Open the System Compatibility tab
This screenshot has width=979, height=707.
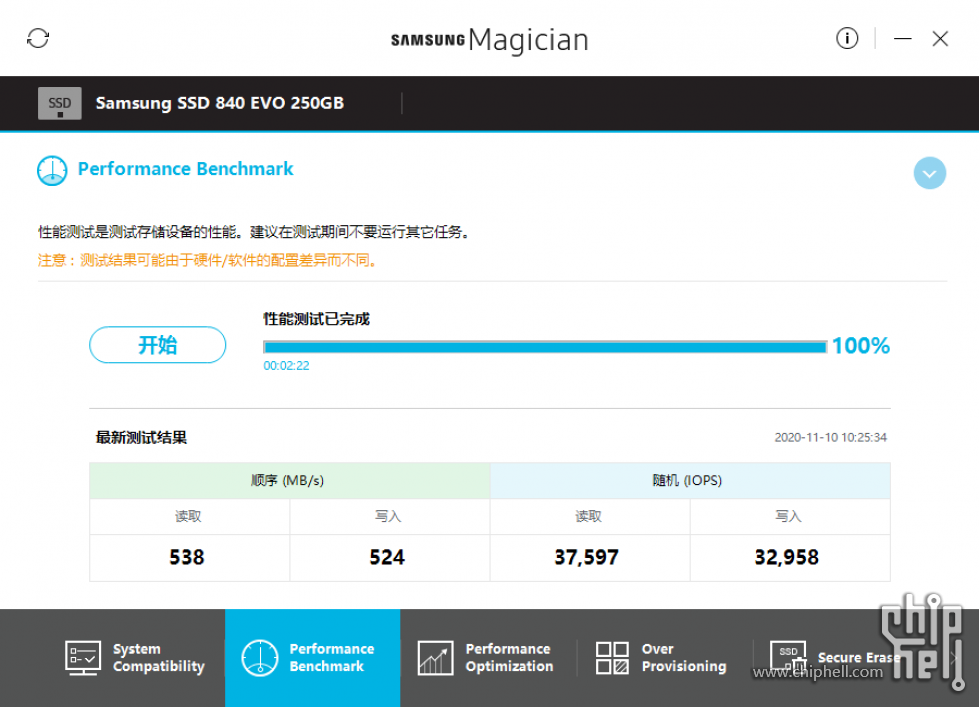point(135,658)
